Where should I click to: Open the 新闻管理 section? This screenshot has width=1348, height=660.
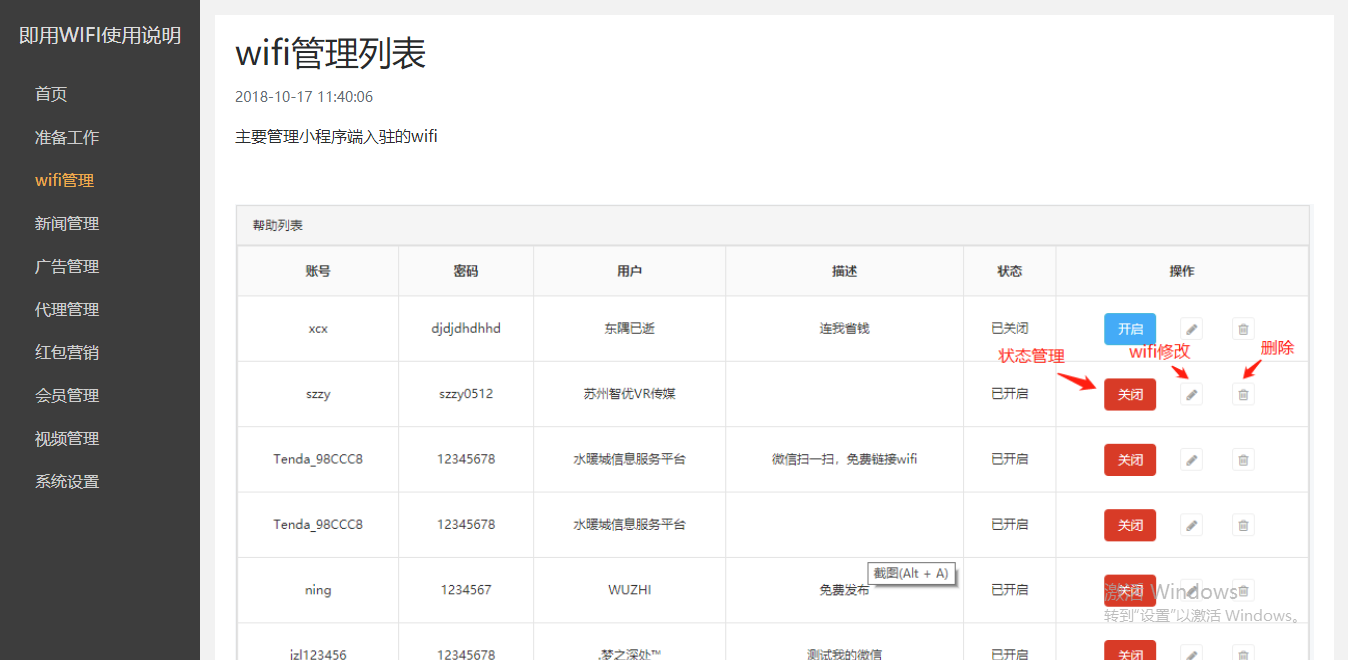[x=67, y=223]
